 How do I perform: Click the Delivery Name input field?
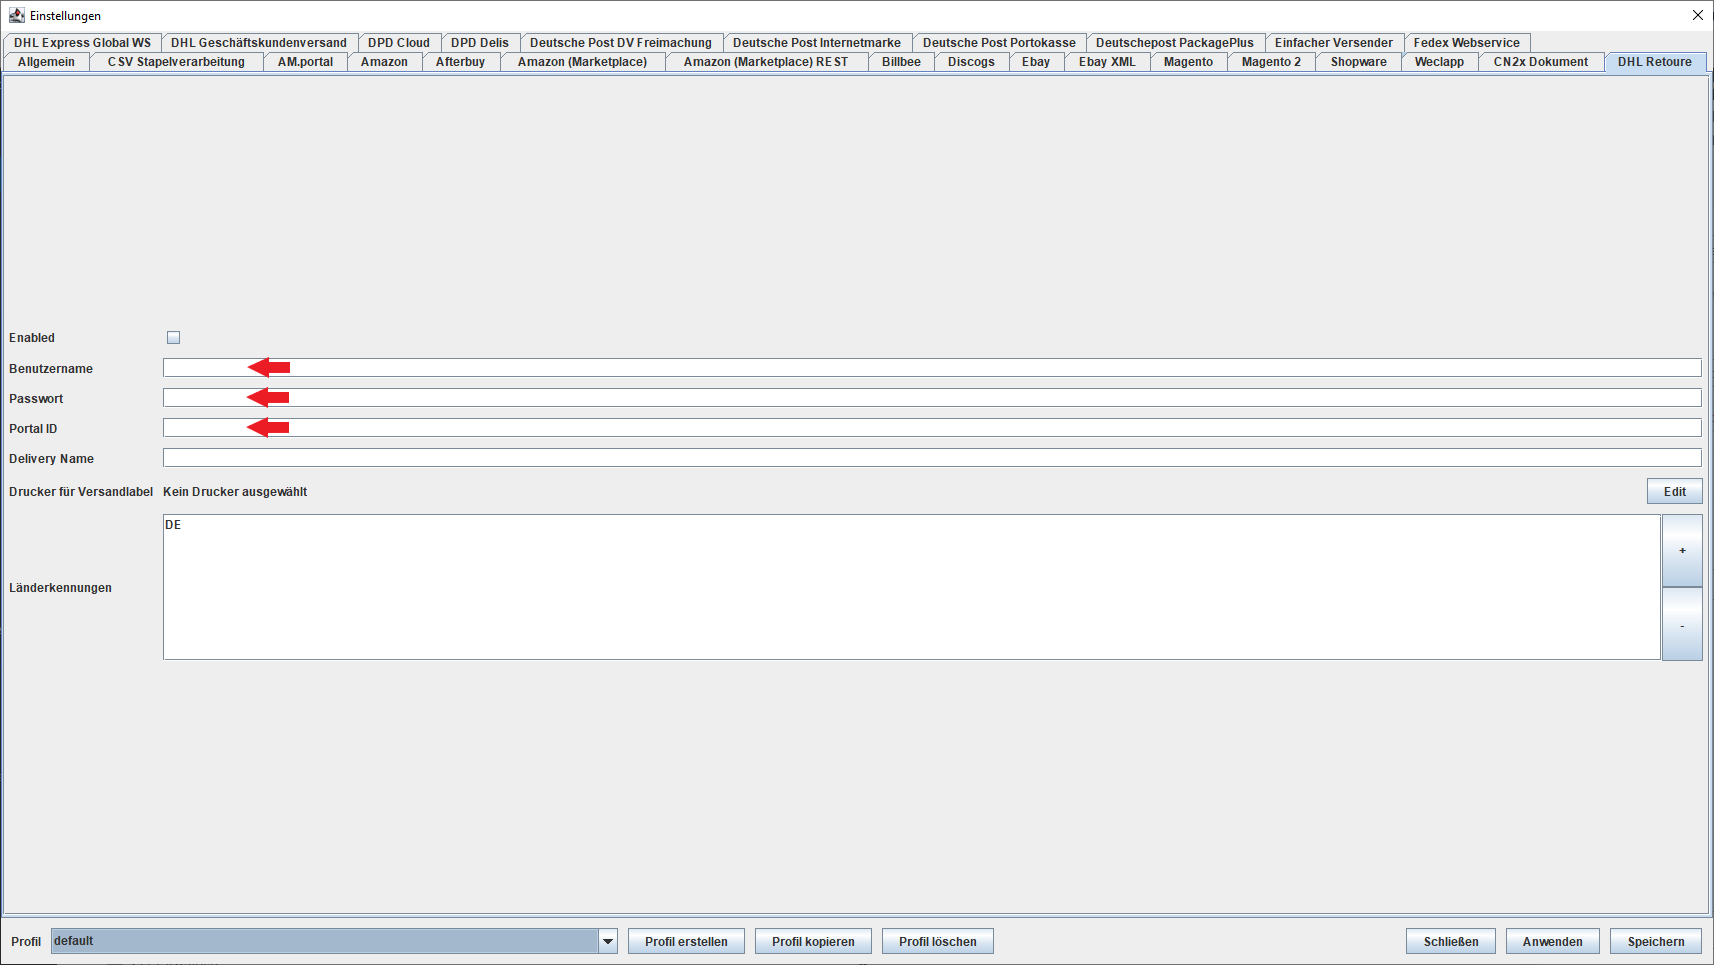(x=932, y=458)
